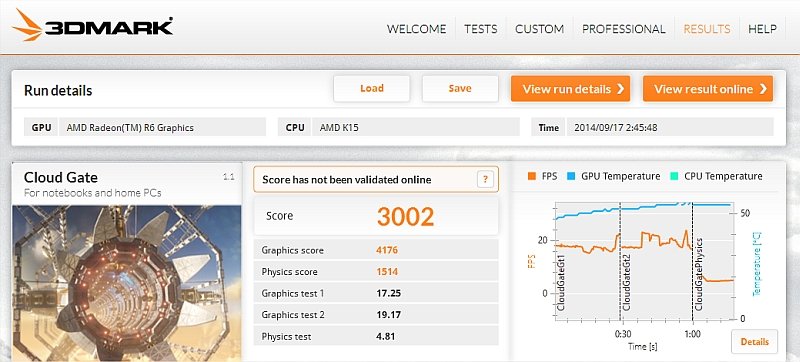Click the run time 2014/09/17 2:45:48
Image resolution: width=800 pixels, height=362 pixels.
point(616,127)
